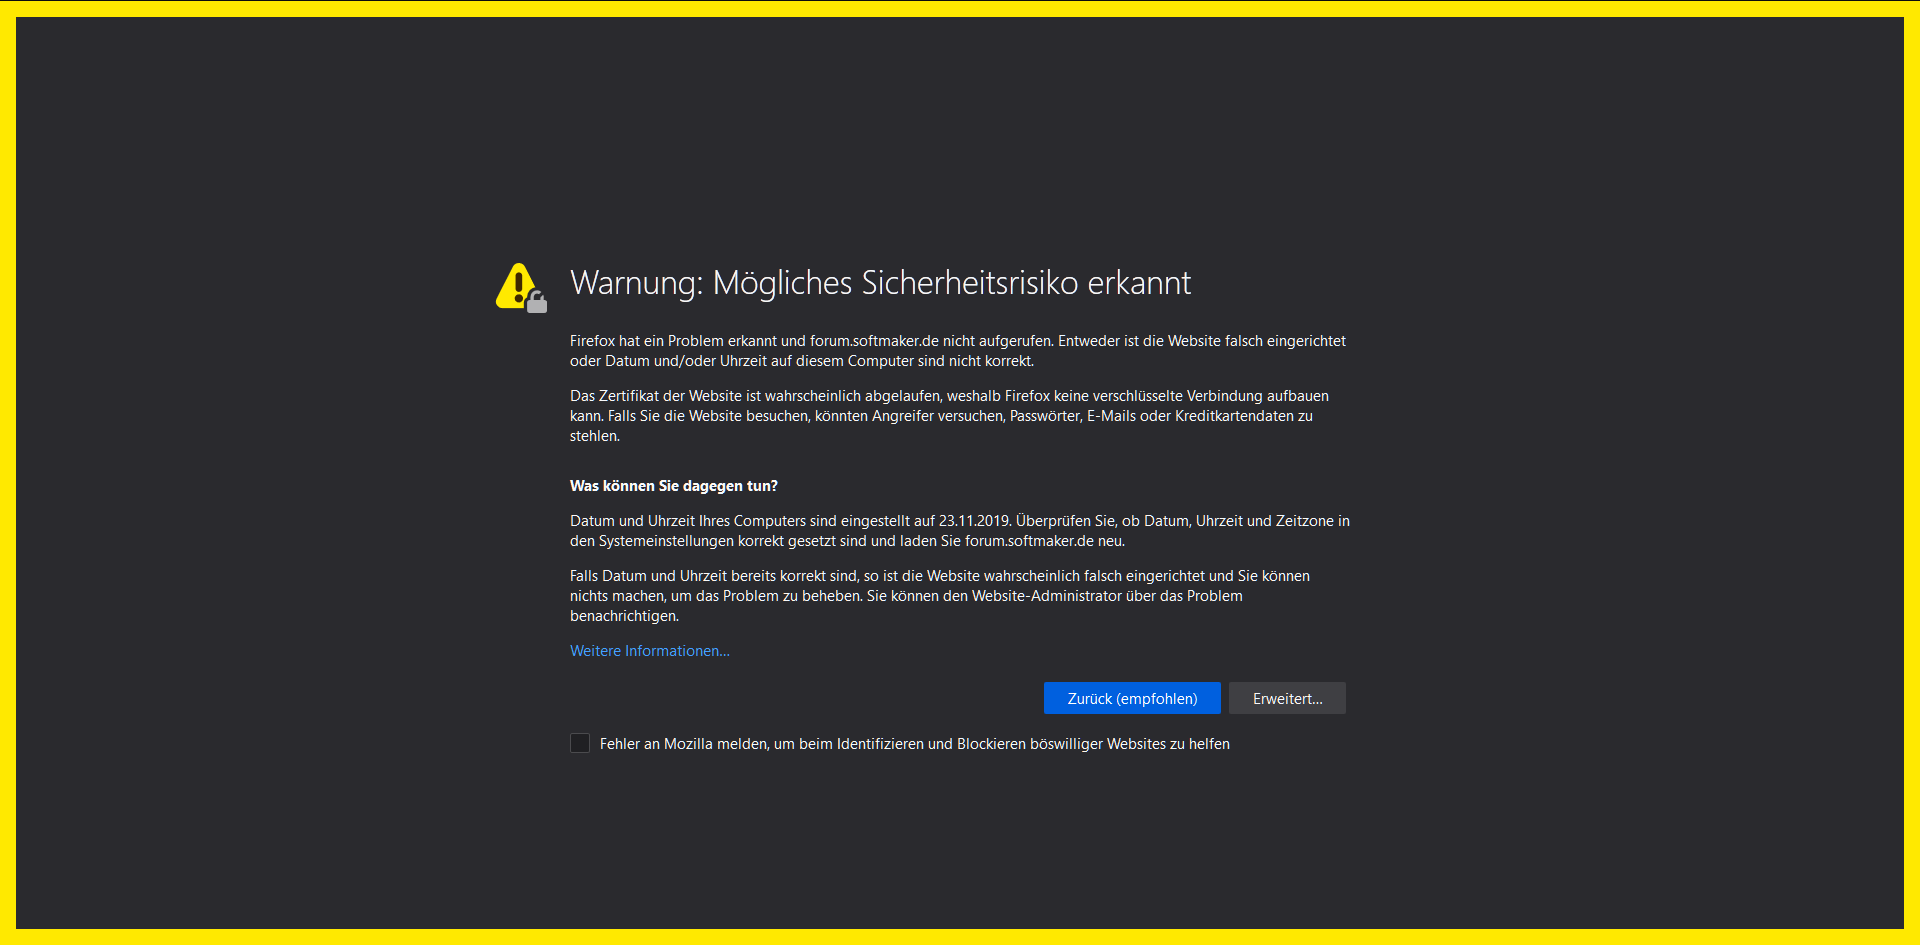The image size is (1920, 945).
Task: Click the text Was können Sie dagegen tun?
Action: click(x=674, y=486)
